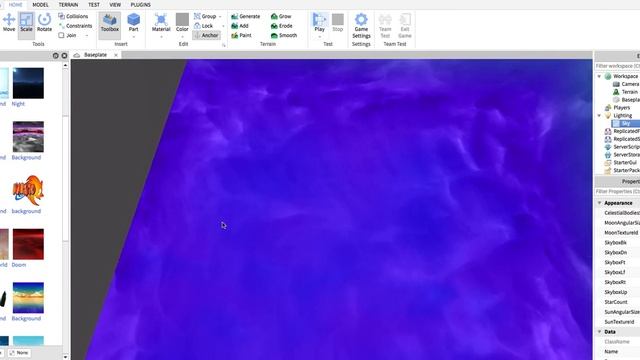Close the Baseplate document tab
The image size is (640, 360).
click(x=116, y=55)
